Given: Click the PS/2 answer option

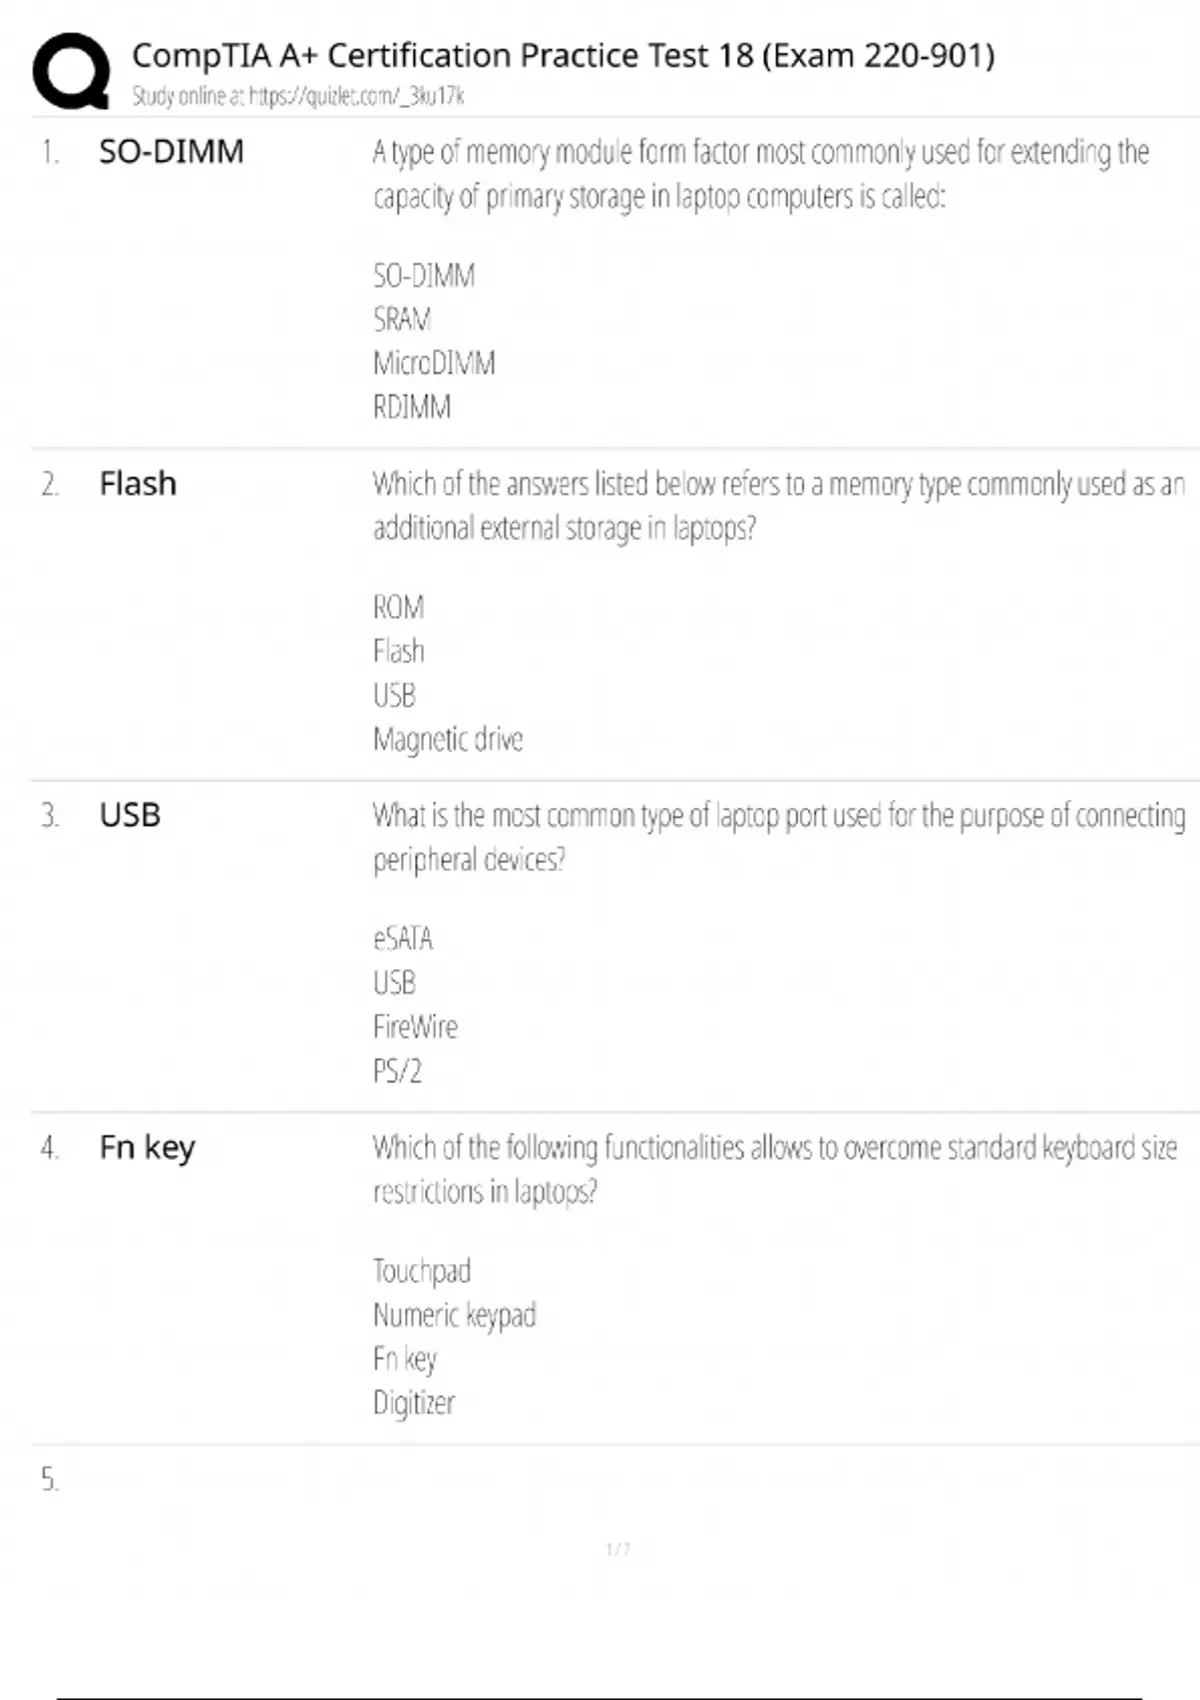Looking at the screenshot, I should coord(397,1071).
